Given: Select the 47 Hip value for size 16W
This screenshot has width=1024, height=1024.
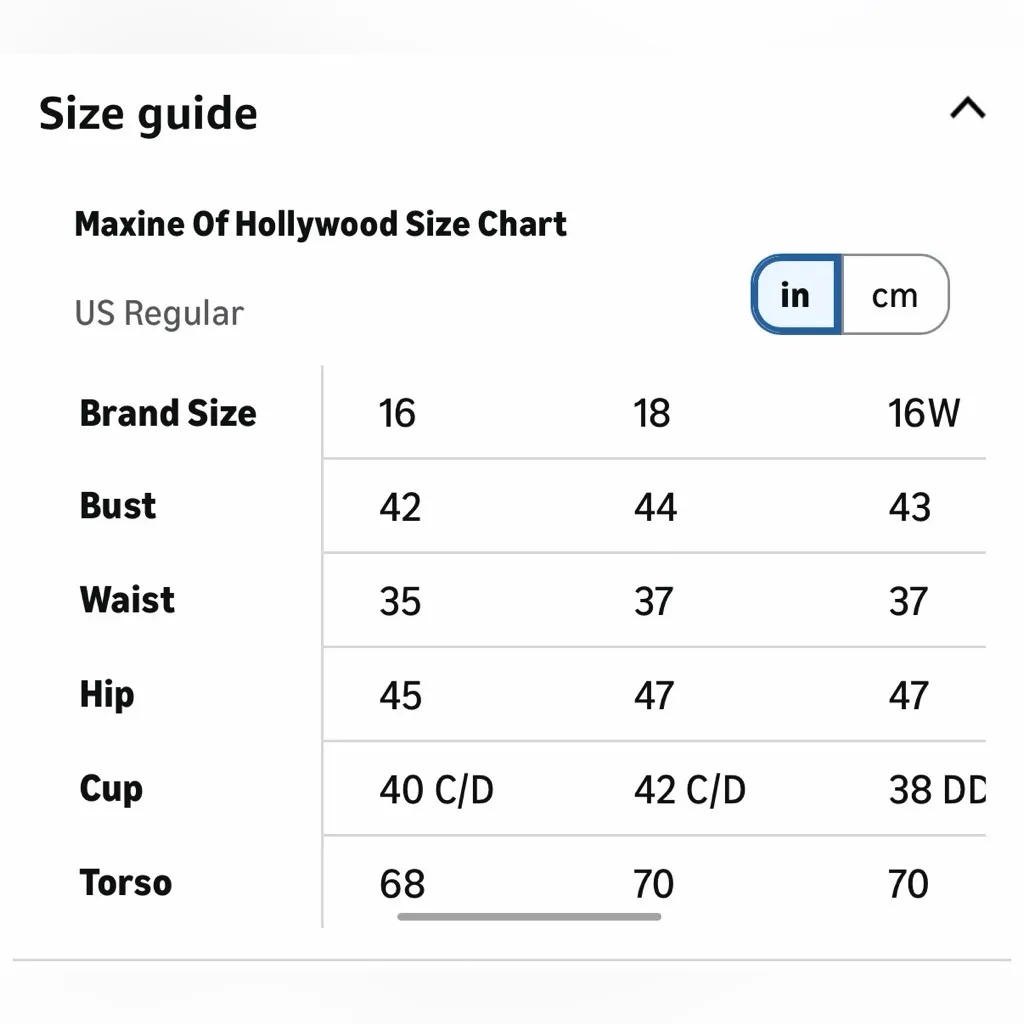Looking at the screenshot, I should tap(910, 694).
